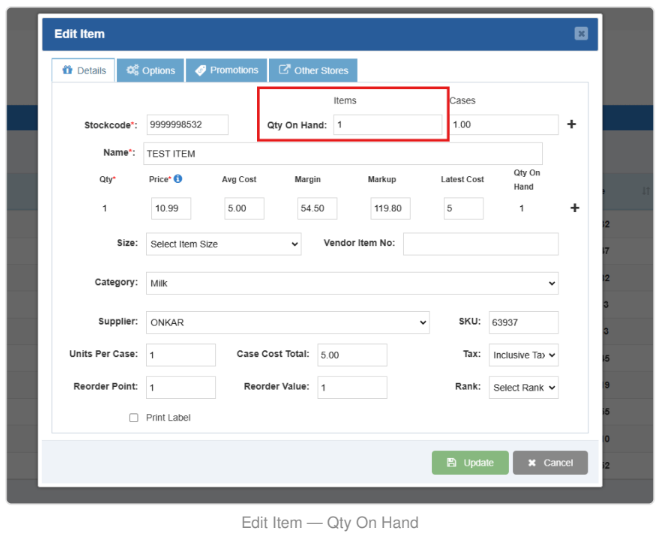The width and height of the screenshot is (662, 536).
Task: Open the Supplier dropdown showing ONKAR
Action: (288, 322)
